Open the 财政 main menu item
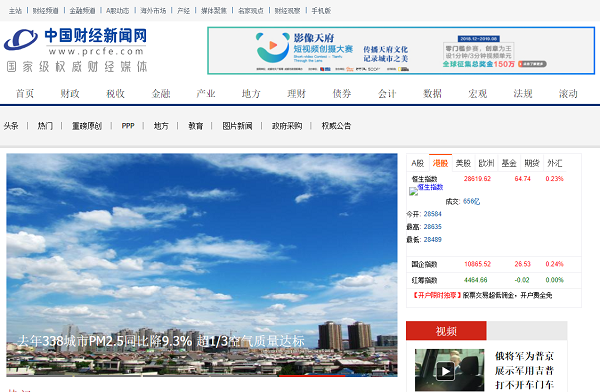This screenshot has height=392, width=600. coord(70,93)
